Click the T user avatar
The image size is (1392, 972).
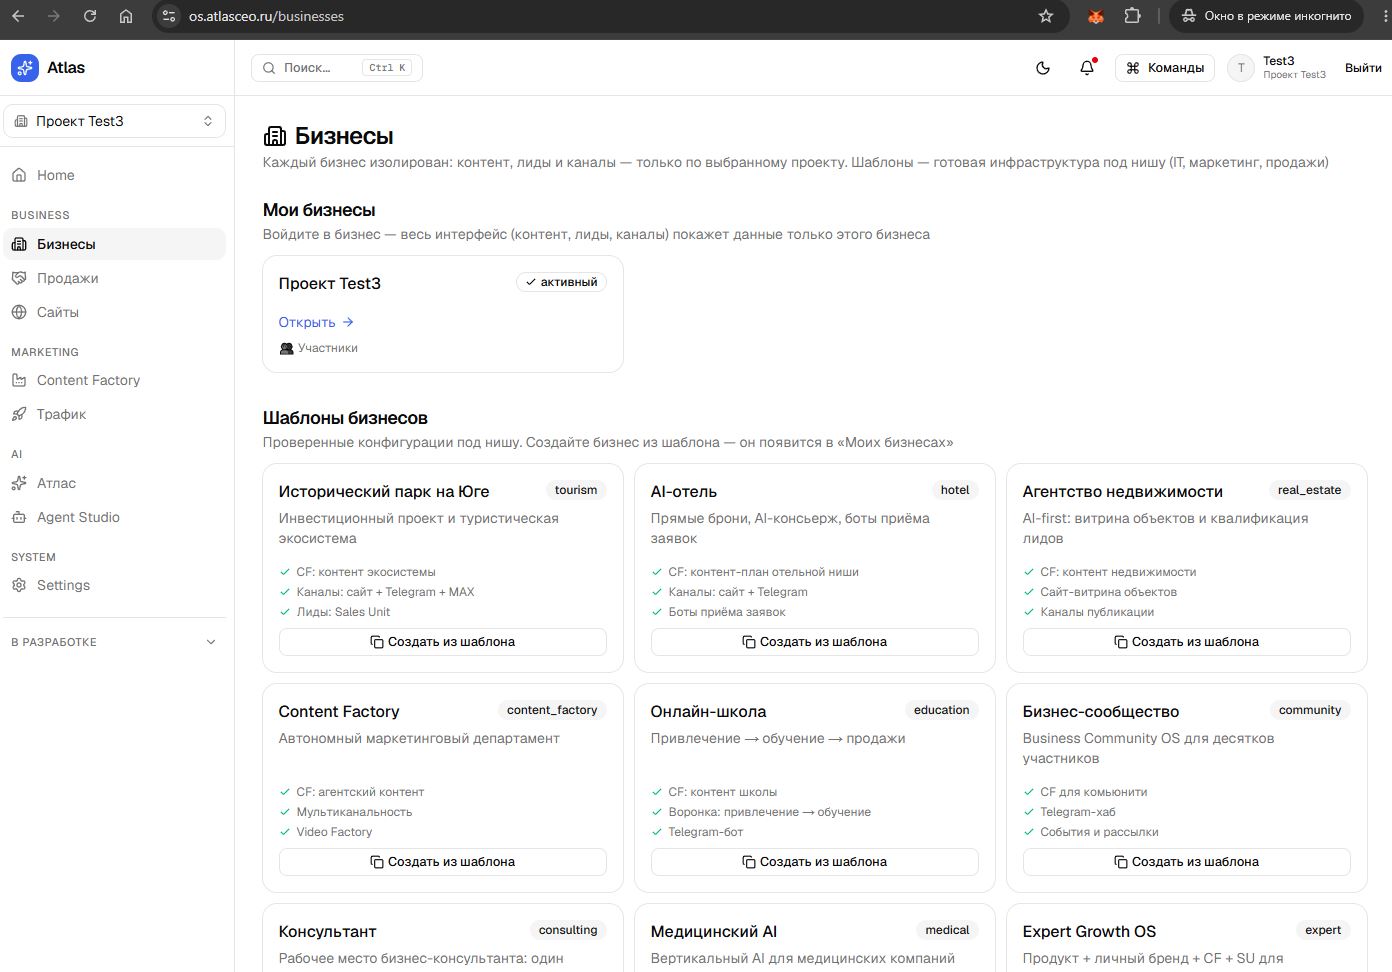pos(1241,68)
